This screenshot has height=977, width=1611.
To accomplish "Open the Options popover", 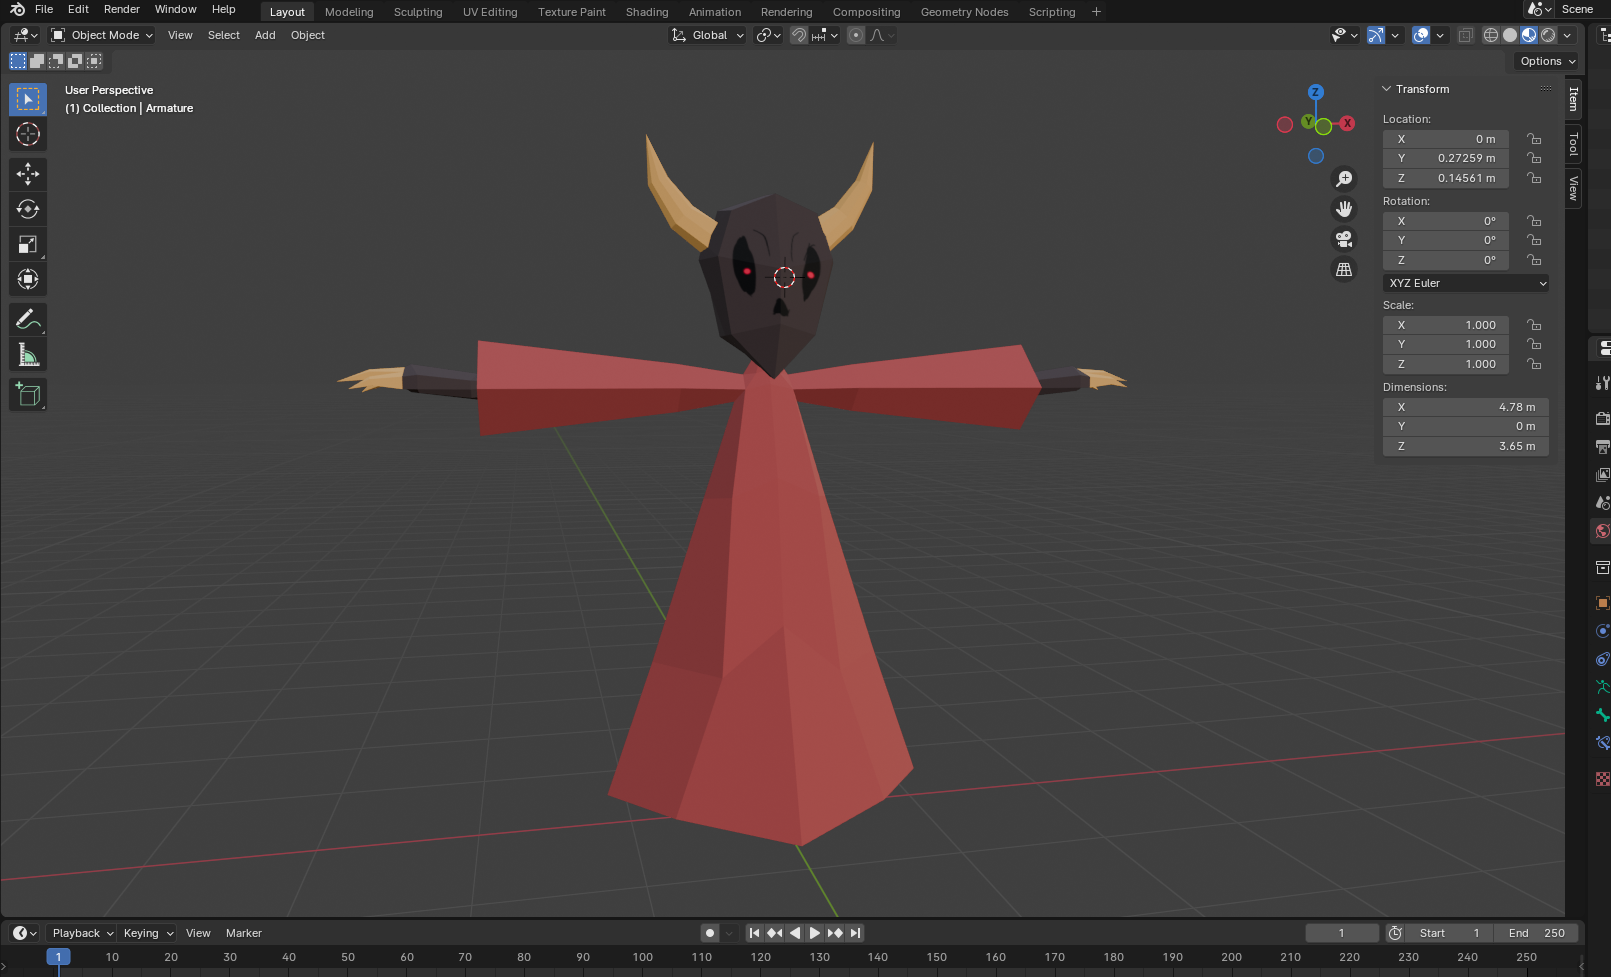I will [1548, 61].
